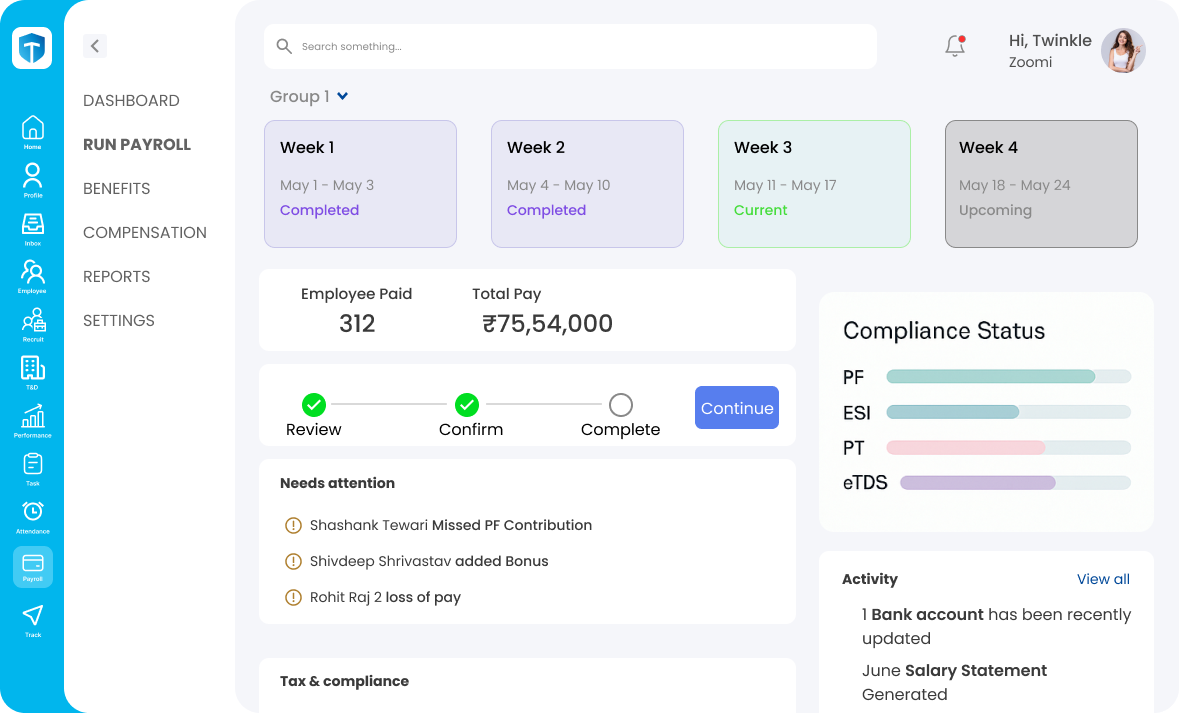Select RUN PAYROLL menu item
The image size is (1179, 713).
pyautogui.click(x=137, y=144)
